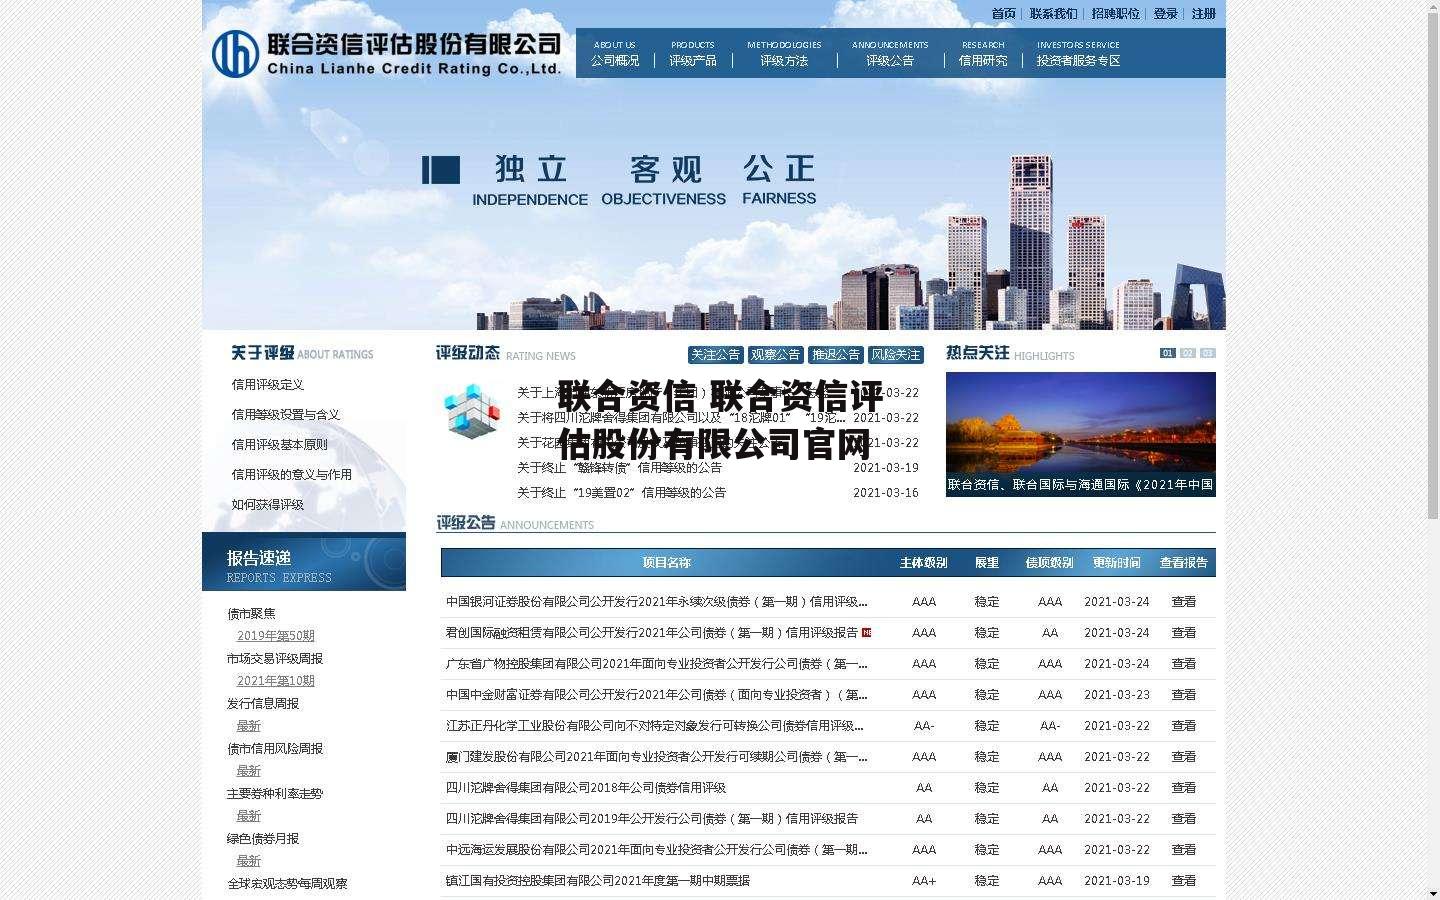Open 镇江国有投资控股集团 2021年度中期票据
This screenshot has height=900, width=1440.
point(598,881)
